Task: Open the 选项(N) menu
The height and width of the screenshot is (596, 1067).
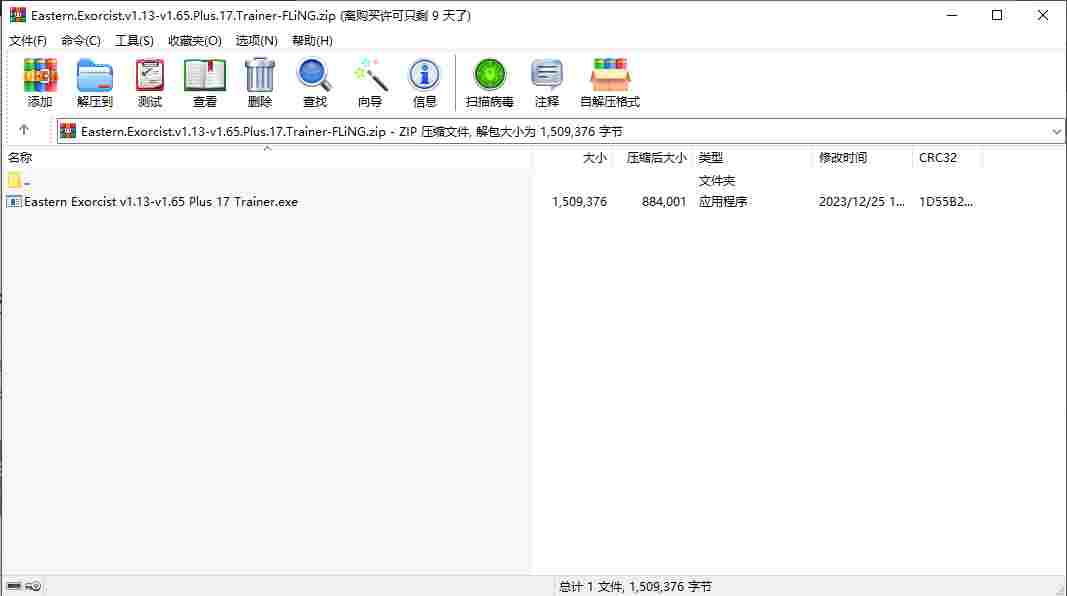Action: [257, 41]
